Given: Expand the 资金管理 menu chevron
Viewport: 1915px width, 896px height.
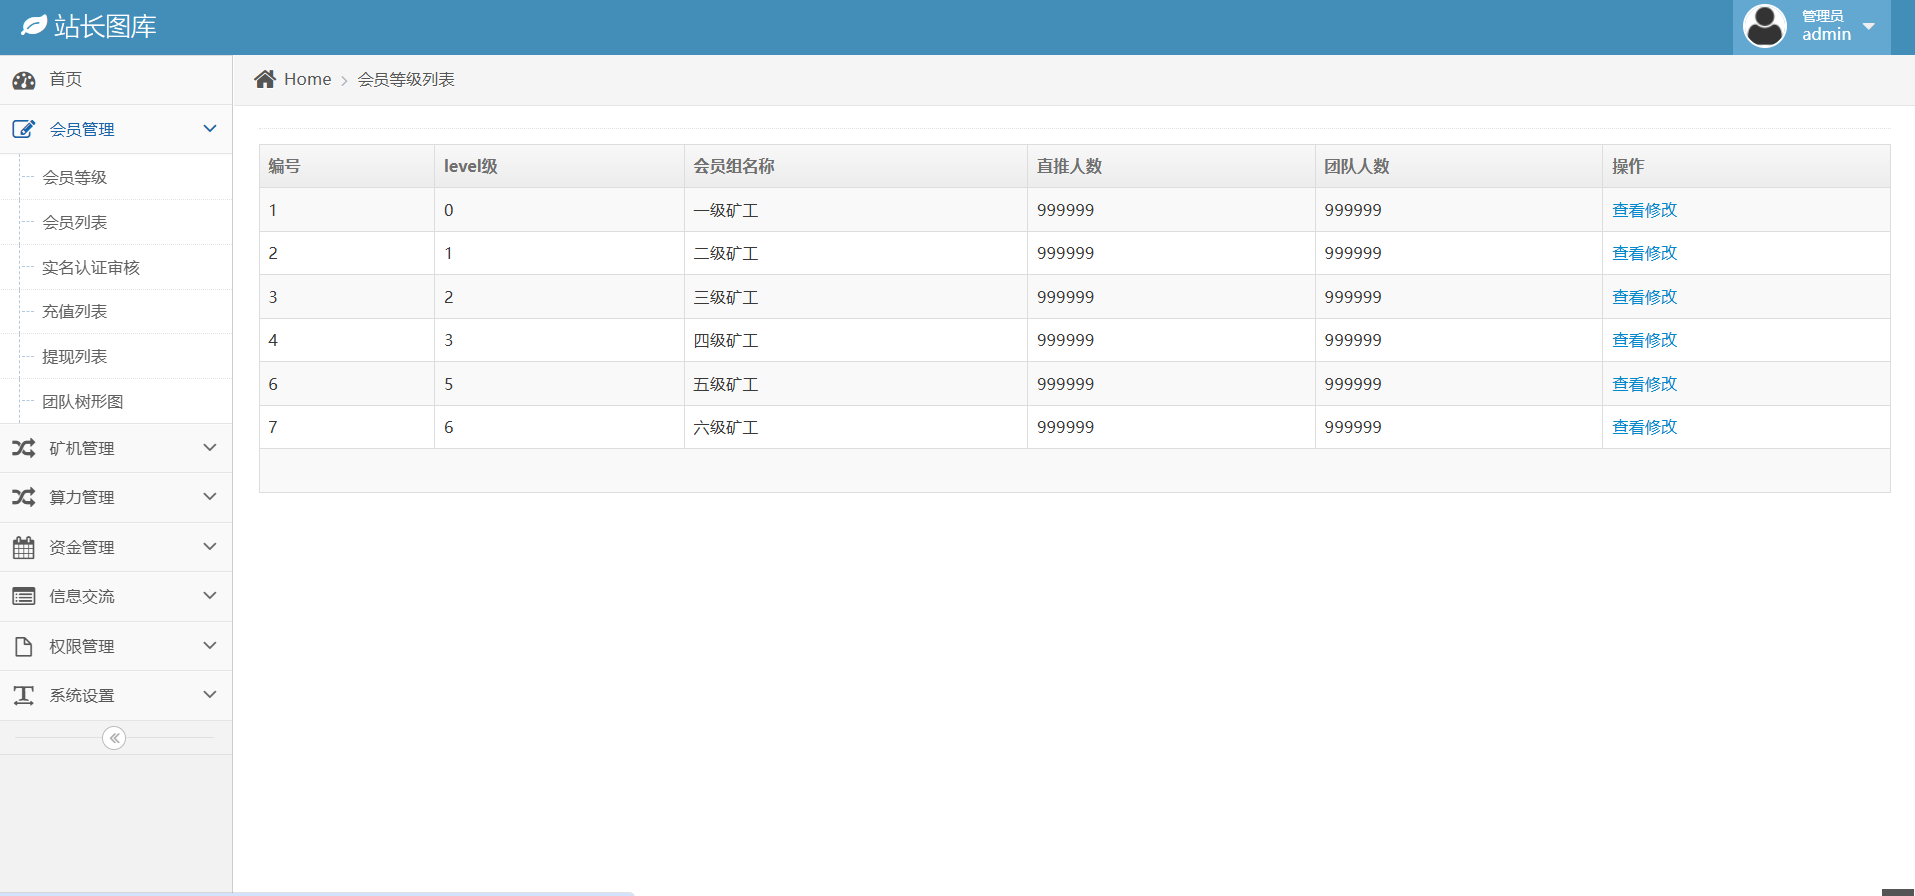Looking at the screenshot, I should [210, 547].
